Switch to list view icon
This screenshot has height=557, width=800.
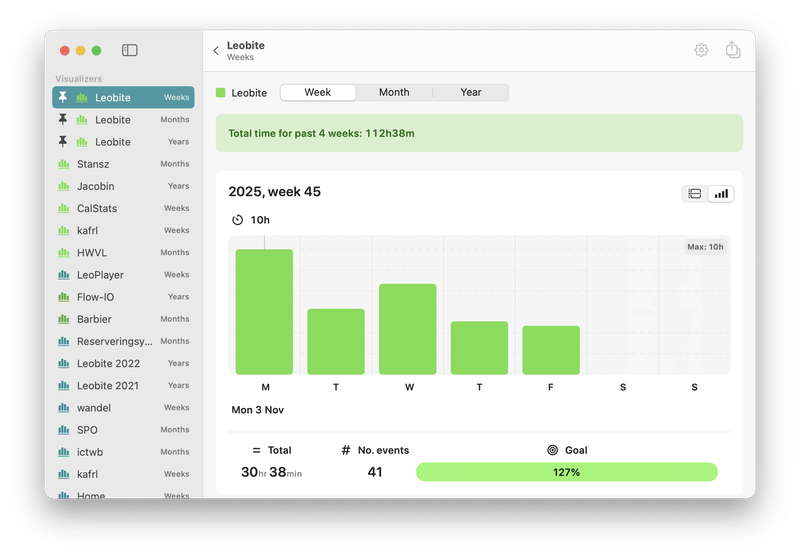[x=694, y=194]
